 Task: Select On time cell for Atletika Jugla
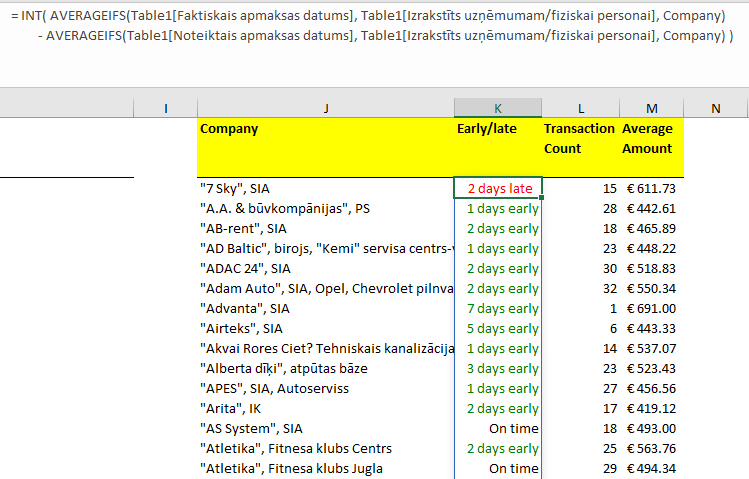tap(498, 469)
